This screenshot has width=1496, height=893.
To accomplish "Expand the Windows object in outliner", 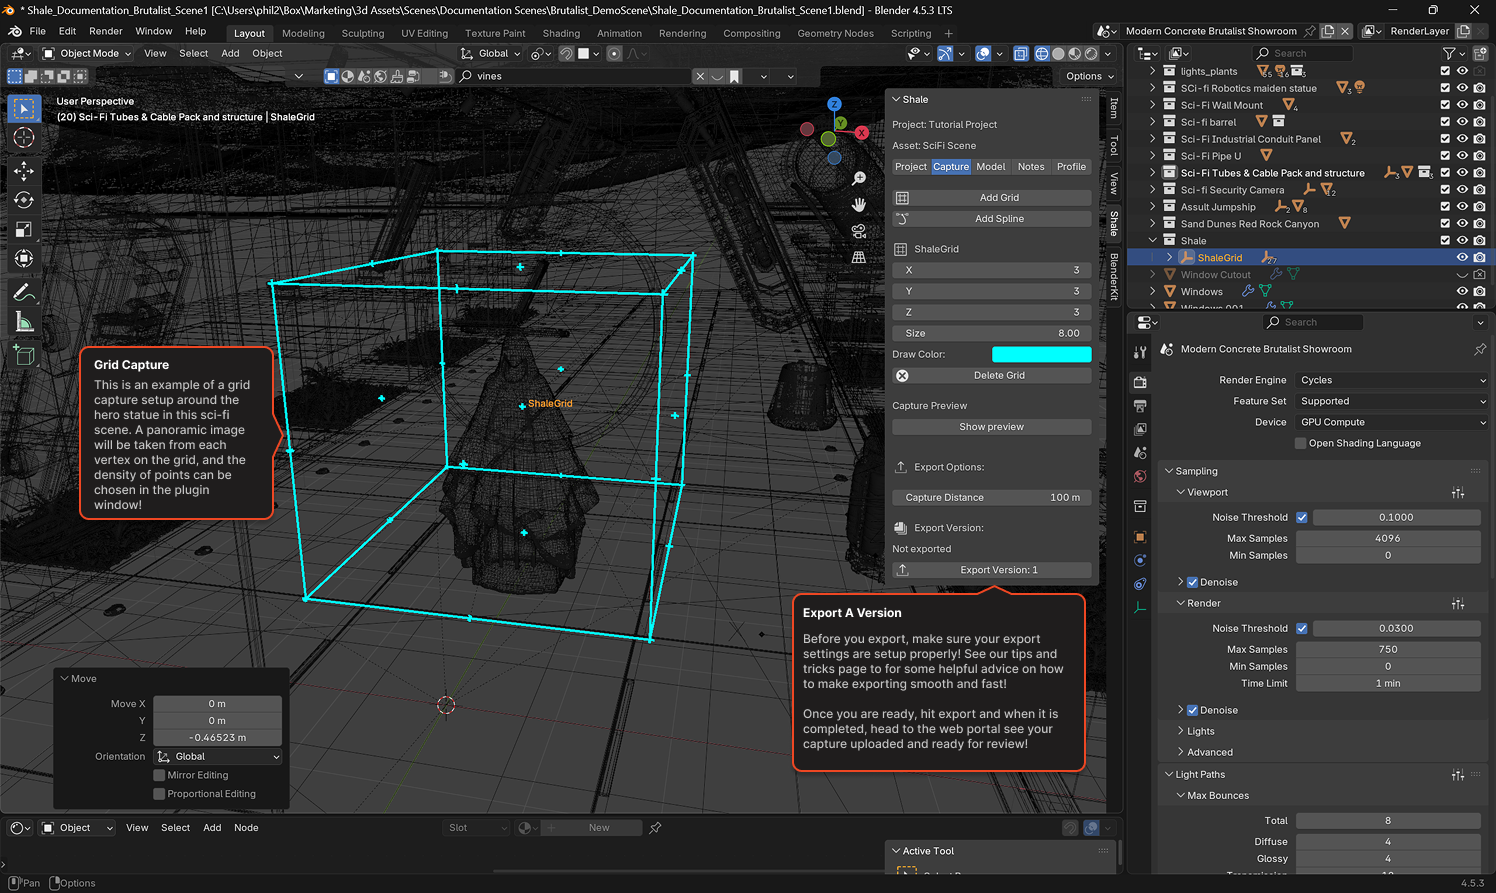I will [1153, 292].
